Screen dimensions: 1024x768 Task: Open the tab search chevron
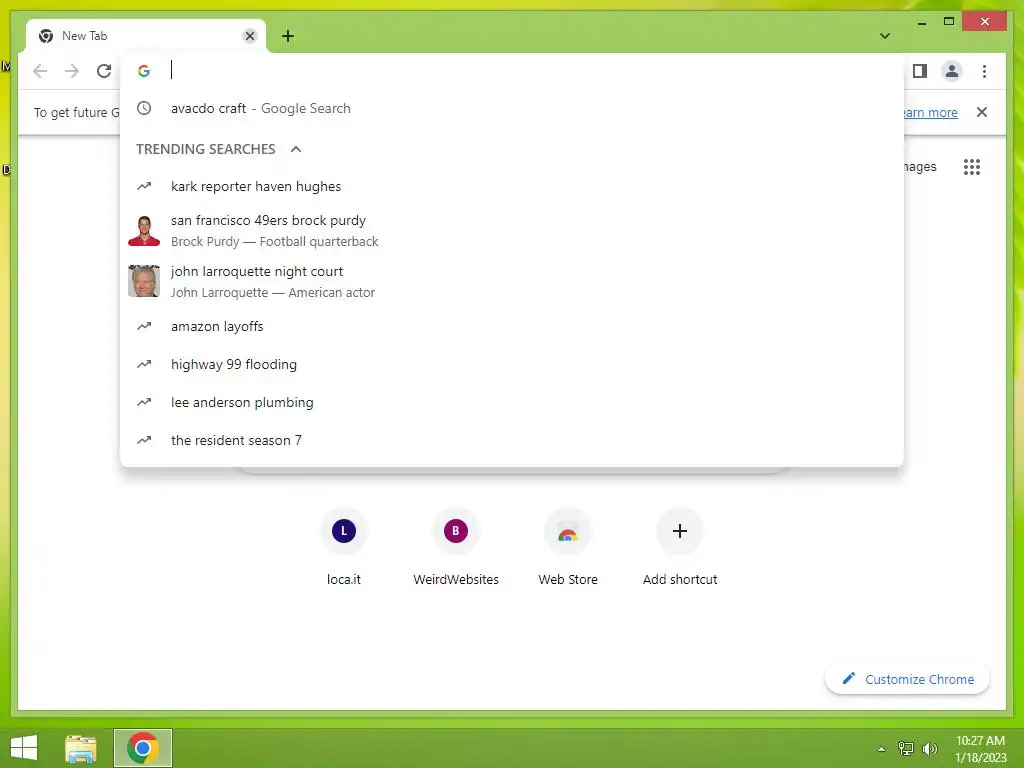885,36
